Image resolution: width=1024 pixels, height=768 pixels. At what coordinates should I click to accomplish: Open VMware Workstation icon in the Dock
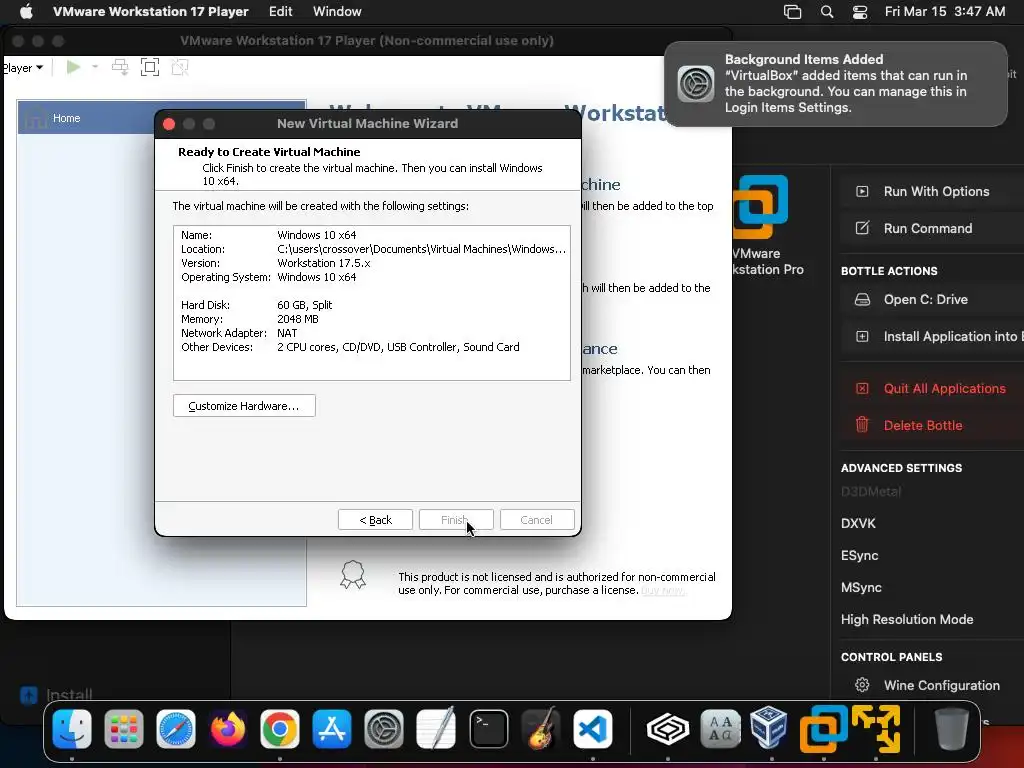824,729
